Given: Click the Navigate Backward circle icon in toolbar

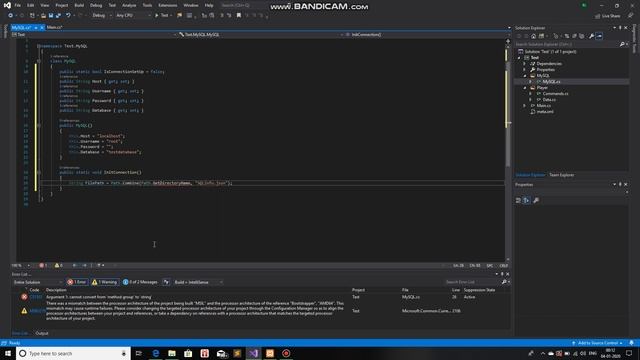Looking at the screenshot, I should click(x=11, y=16).
